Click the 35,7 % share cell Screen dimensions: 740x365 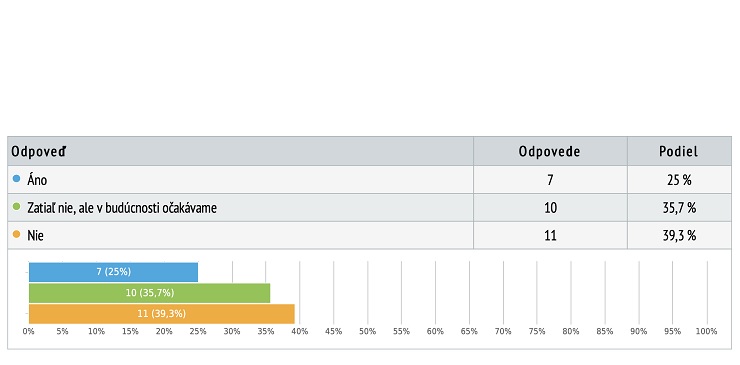680,207
